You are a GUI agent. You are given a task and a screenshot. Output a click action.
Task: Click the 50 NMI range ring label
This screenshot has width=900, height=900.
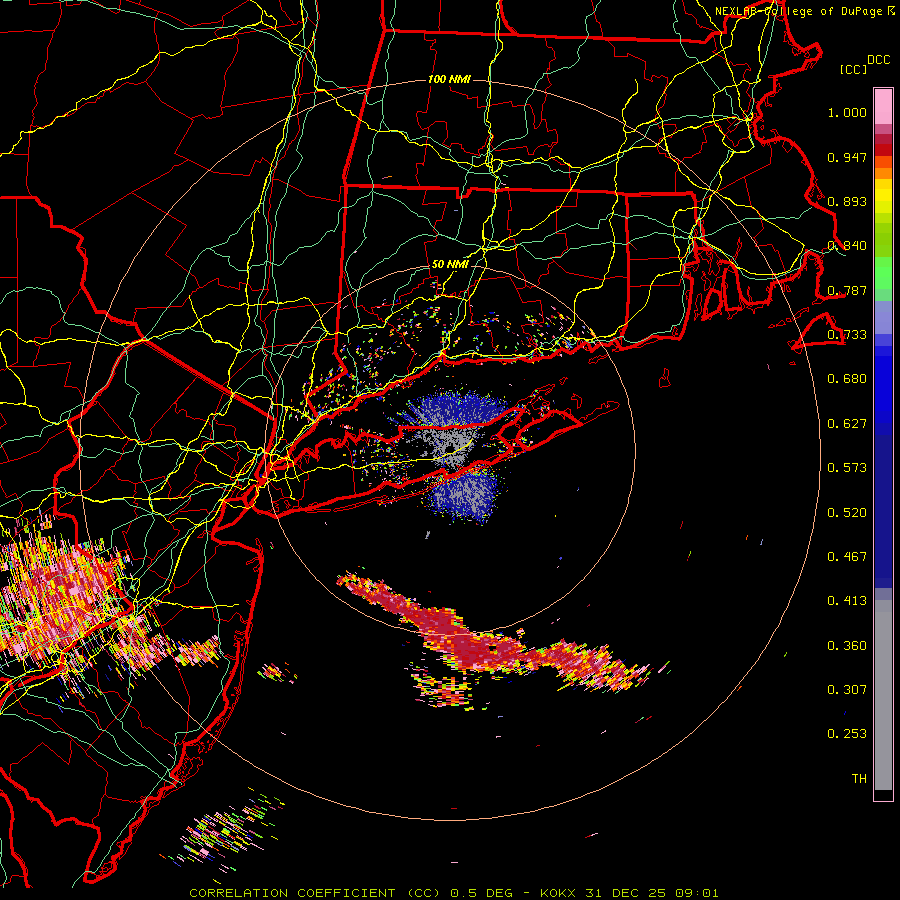[450, 265]
